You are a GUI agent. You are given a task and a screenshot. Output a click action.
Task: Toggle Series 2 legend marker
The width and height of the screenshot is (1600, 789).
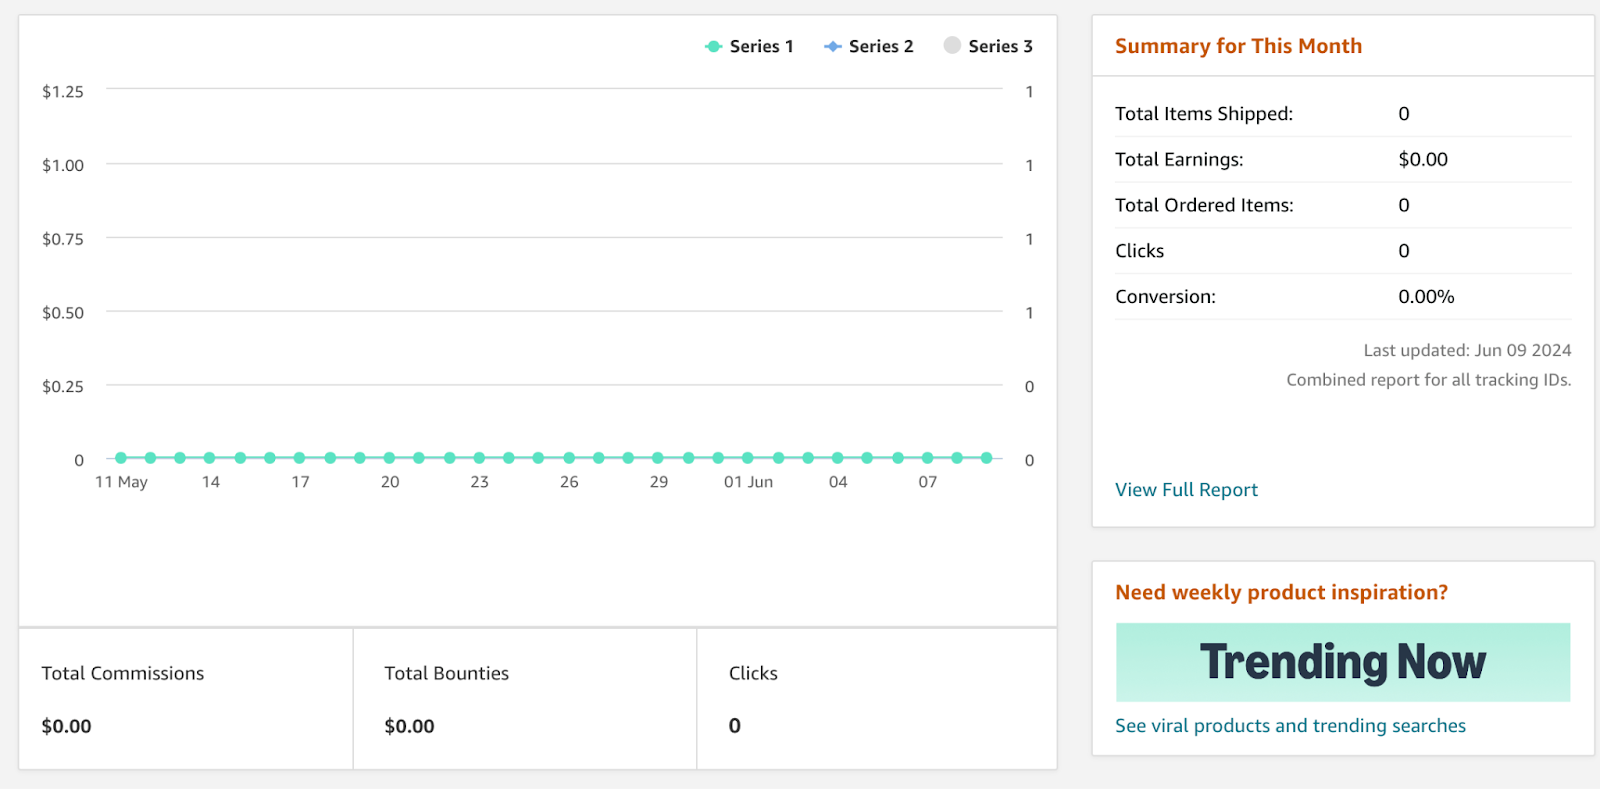[832, 47]
